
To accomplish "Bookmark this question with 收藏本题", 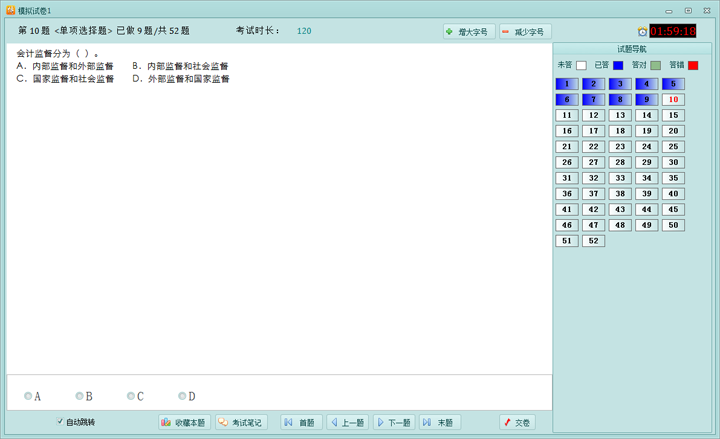I will [x=184, y=423].
